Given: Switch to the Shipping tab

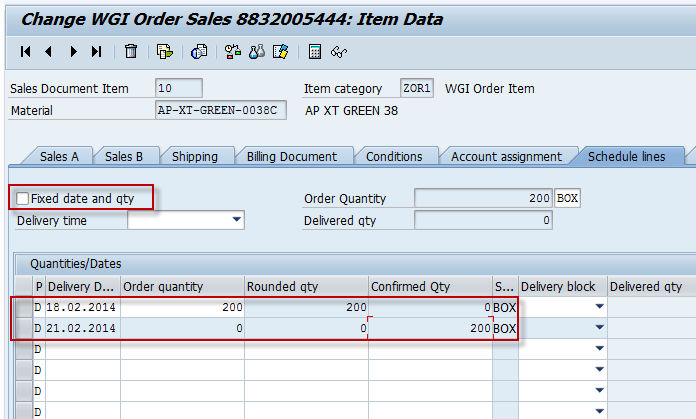Looking at the screenshot, I should point(194,156).
